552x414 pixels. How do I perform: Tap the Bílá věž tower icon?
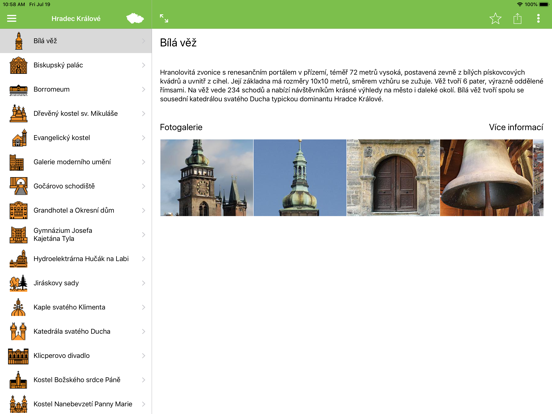point(19,41)
